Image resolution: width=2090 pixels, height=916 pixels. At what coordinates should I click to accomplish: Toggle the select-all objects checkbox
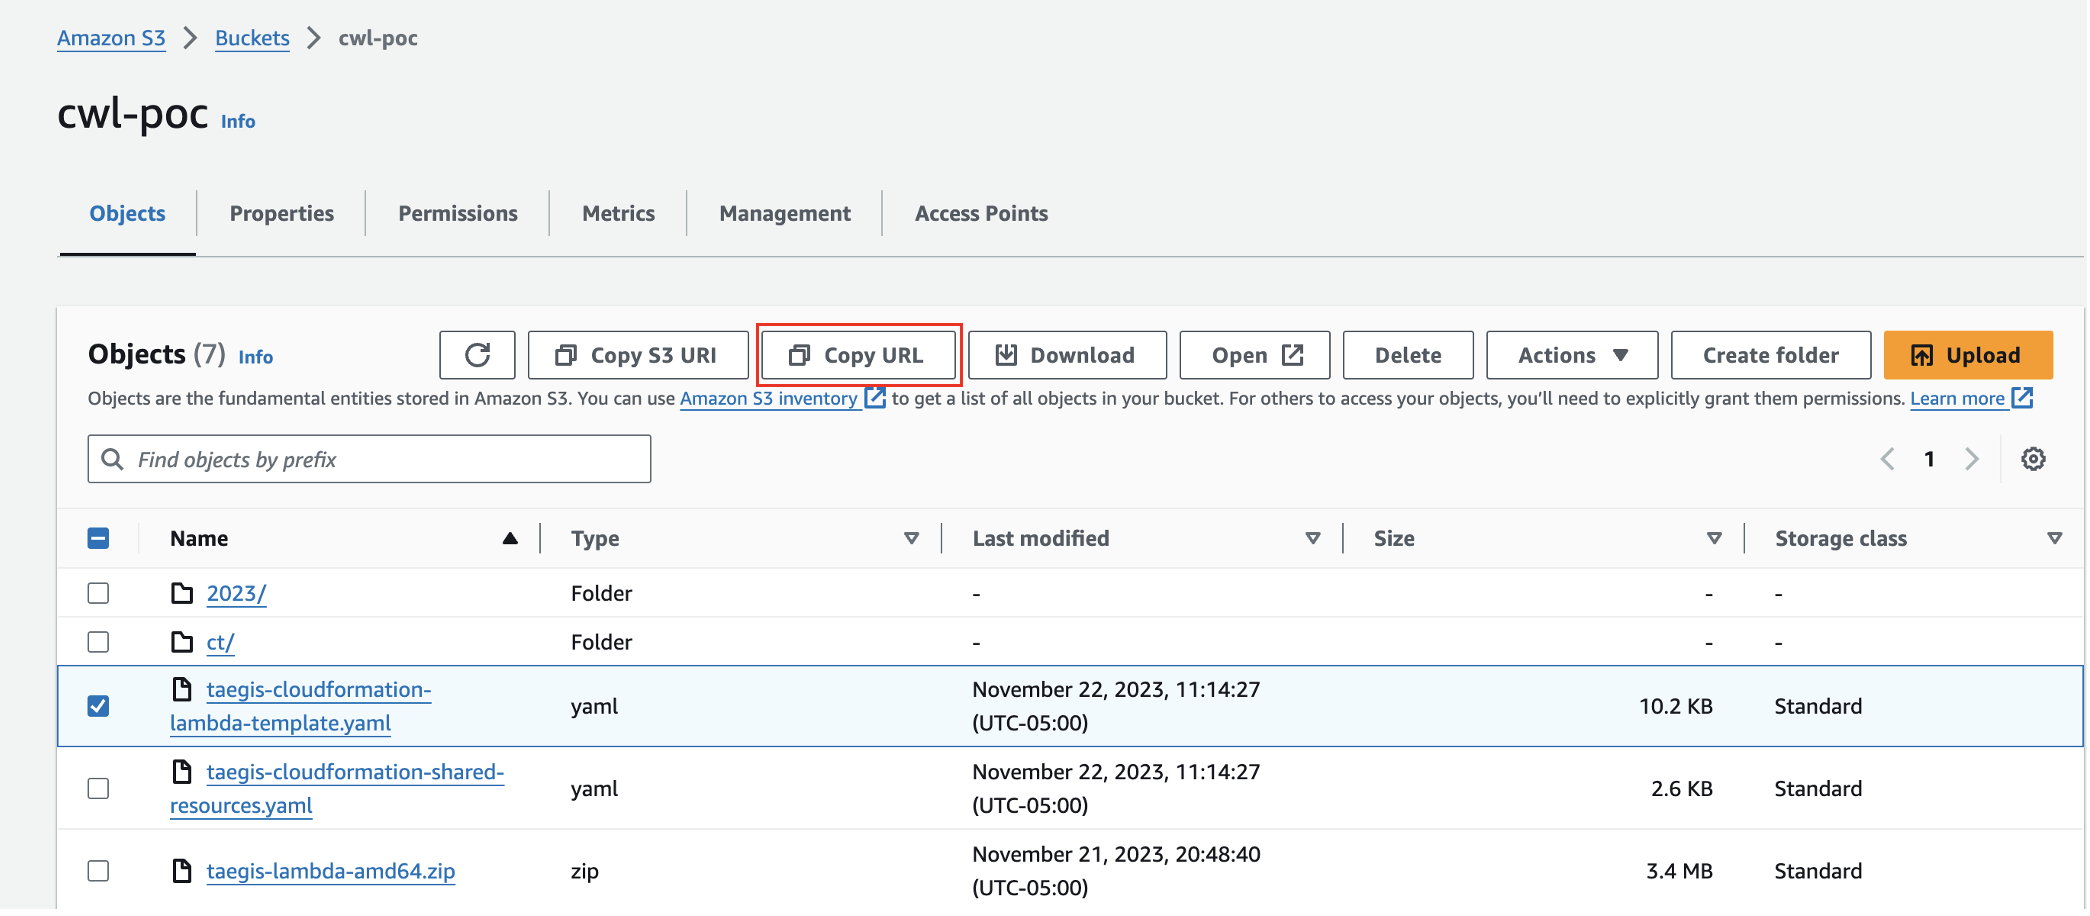[x=98, y=538]
